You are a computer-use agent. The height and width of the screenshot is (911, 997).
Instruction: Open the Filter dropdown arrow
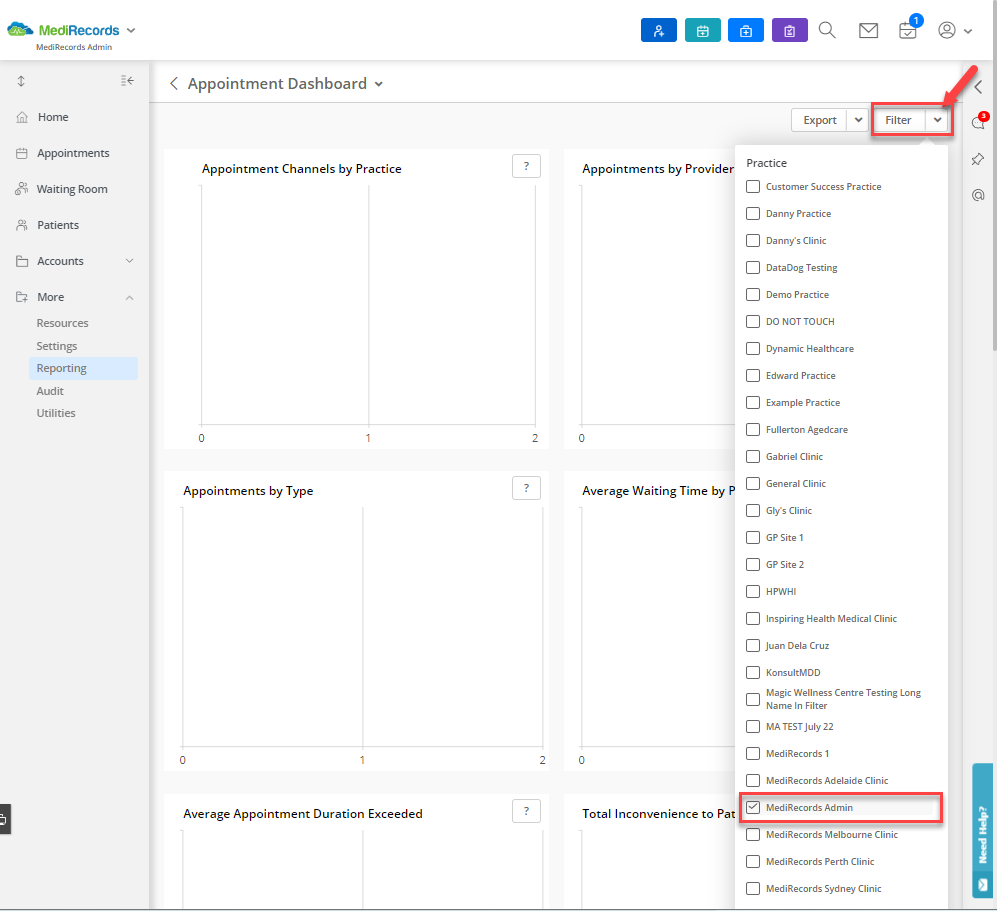point(937,120)
